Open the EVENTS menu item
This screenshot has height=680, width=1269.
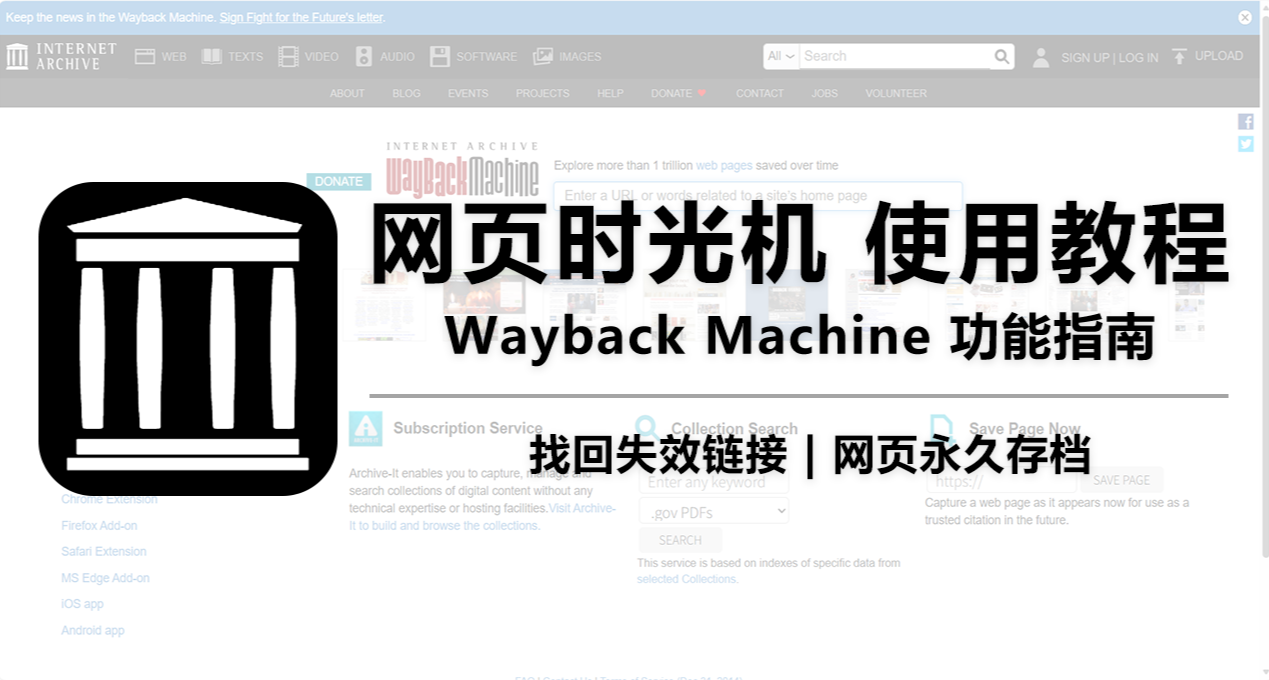tap(468, 93)
